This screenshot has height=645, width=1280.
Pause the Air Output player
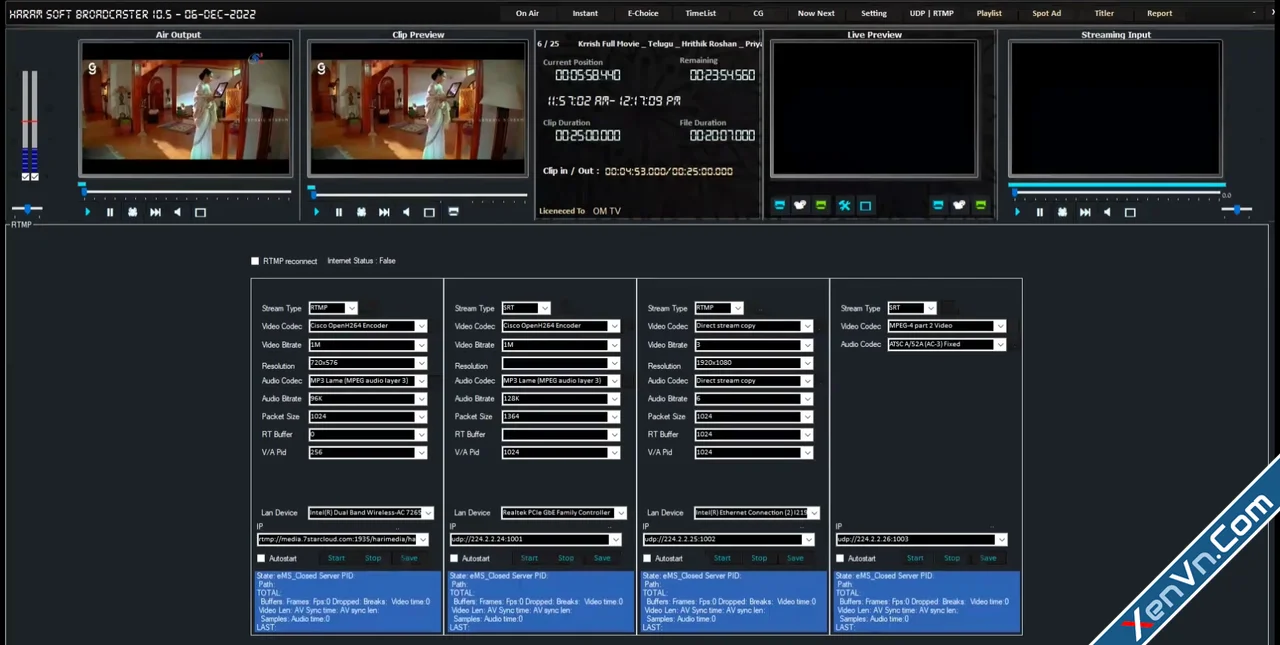tap(110, 212)
